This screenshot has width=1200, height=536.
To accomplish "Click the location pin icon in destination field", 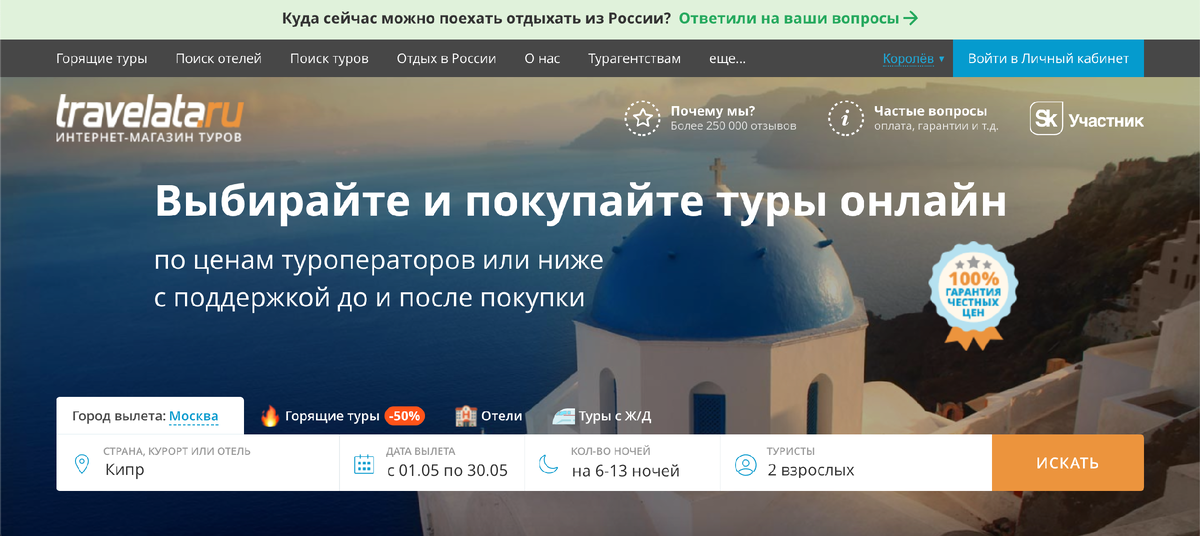I will tap(83, 464).
